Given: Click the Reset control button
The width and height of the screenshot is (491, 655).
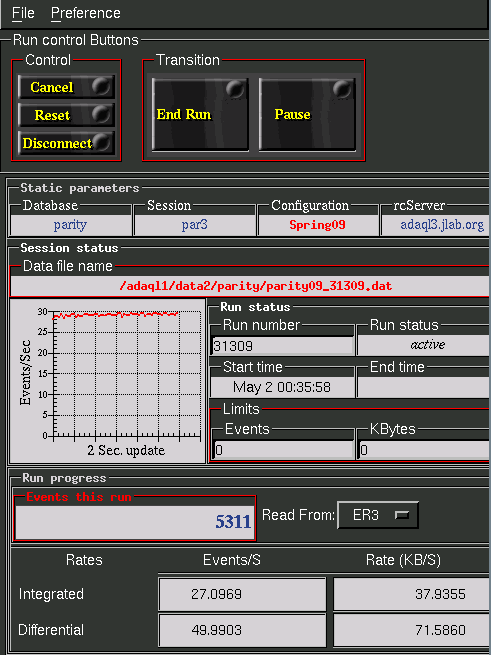Looking at the screenshot, I should [x=66, y=115].
